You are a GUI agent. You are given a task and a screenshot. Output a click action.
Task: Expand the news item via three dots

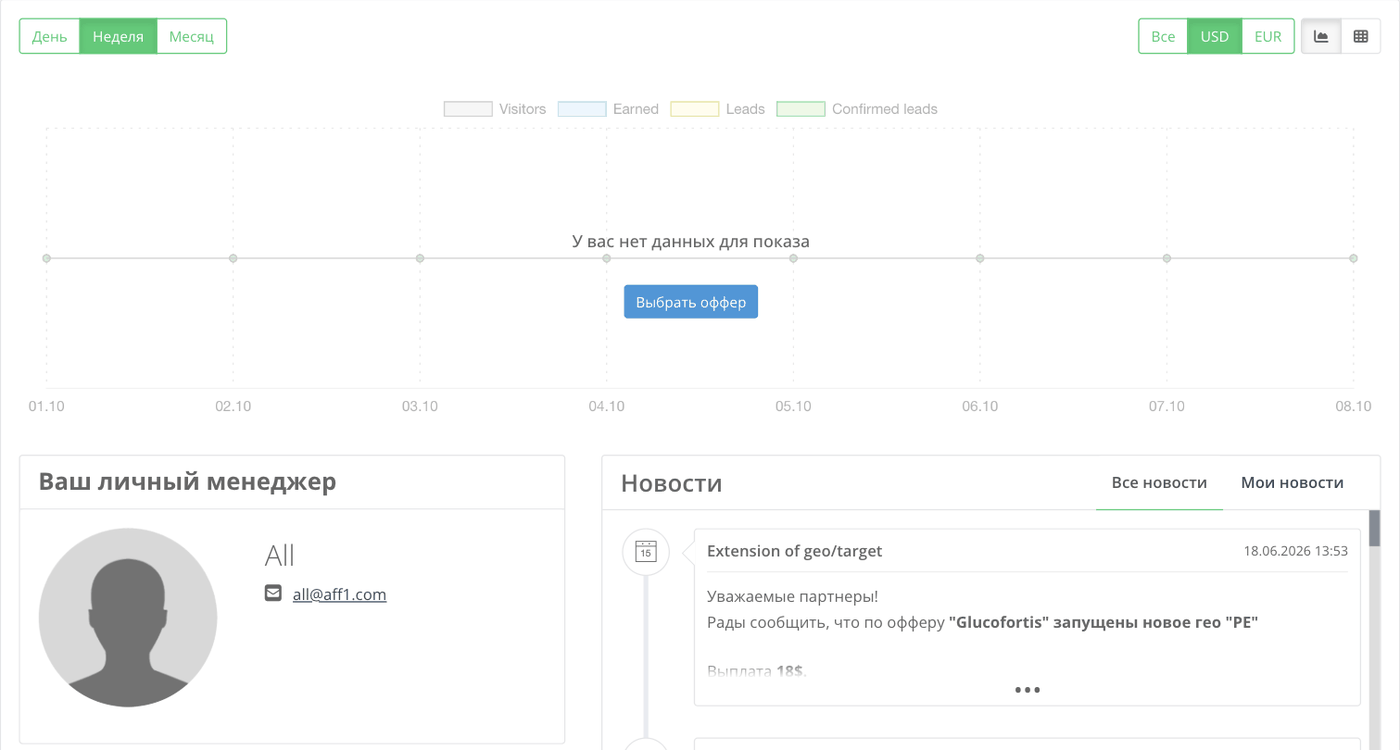click(x=1027, y=690)
